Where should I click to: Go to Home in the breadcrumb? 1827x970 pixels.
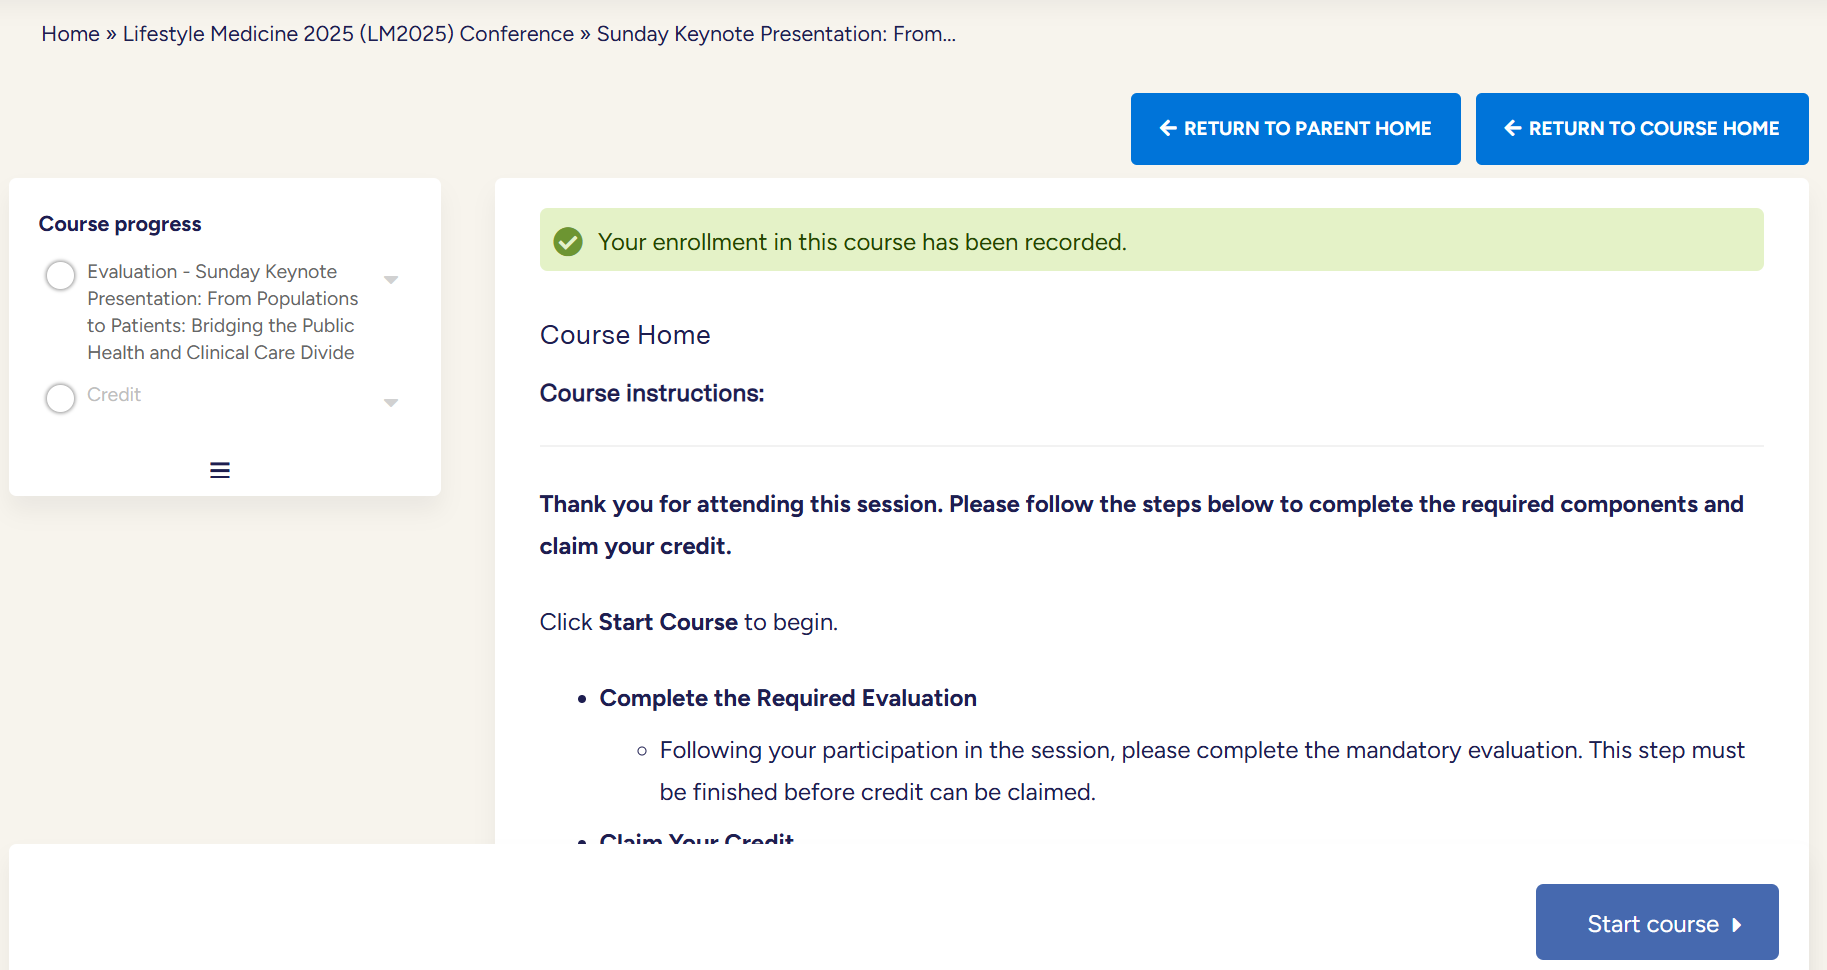click(x=70, y=34)
